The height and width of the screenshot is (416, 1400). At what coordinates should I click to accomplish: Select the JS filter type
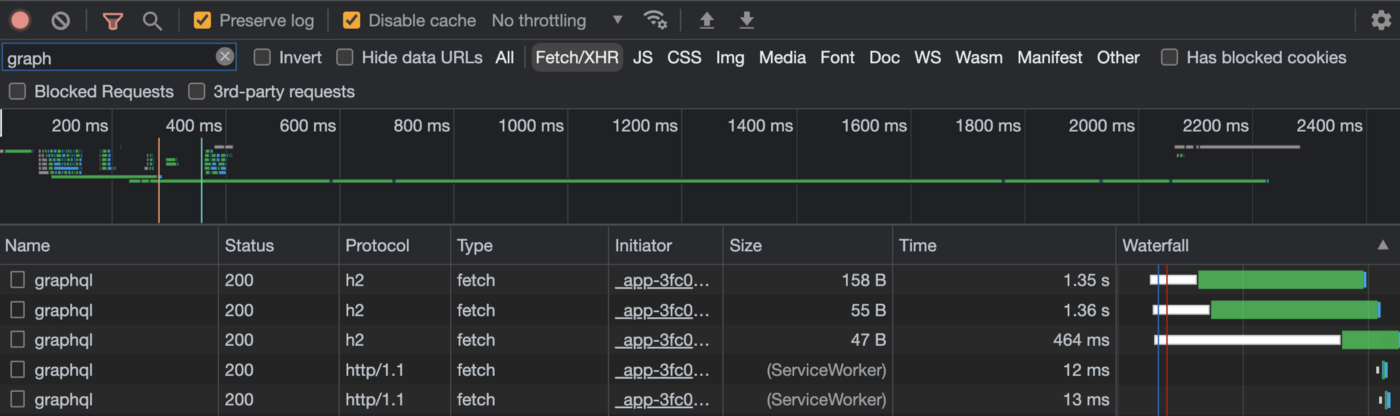[643, 57]
